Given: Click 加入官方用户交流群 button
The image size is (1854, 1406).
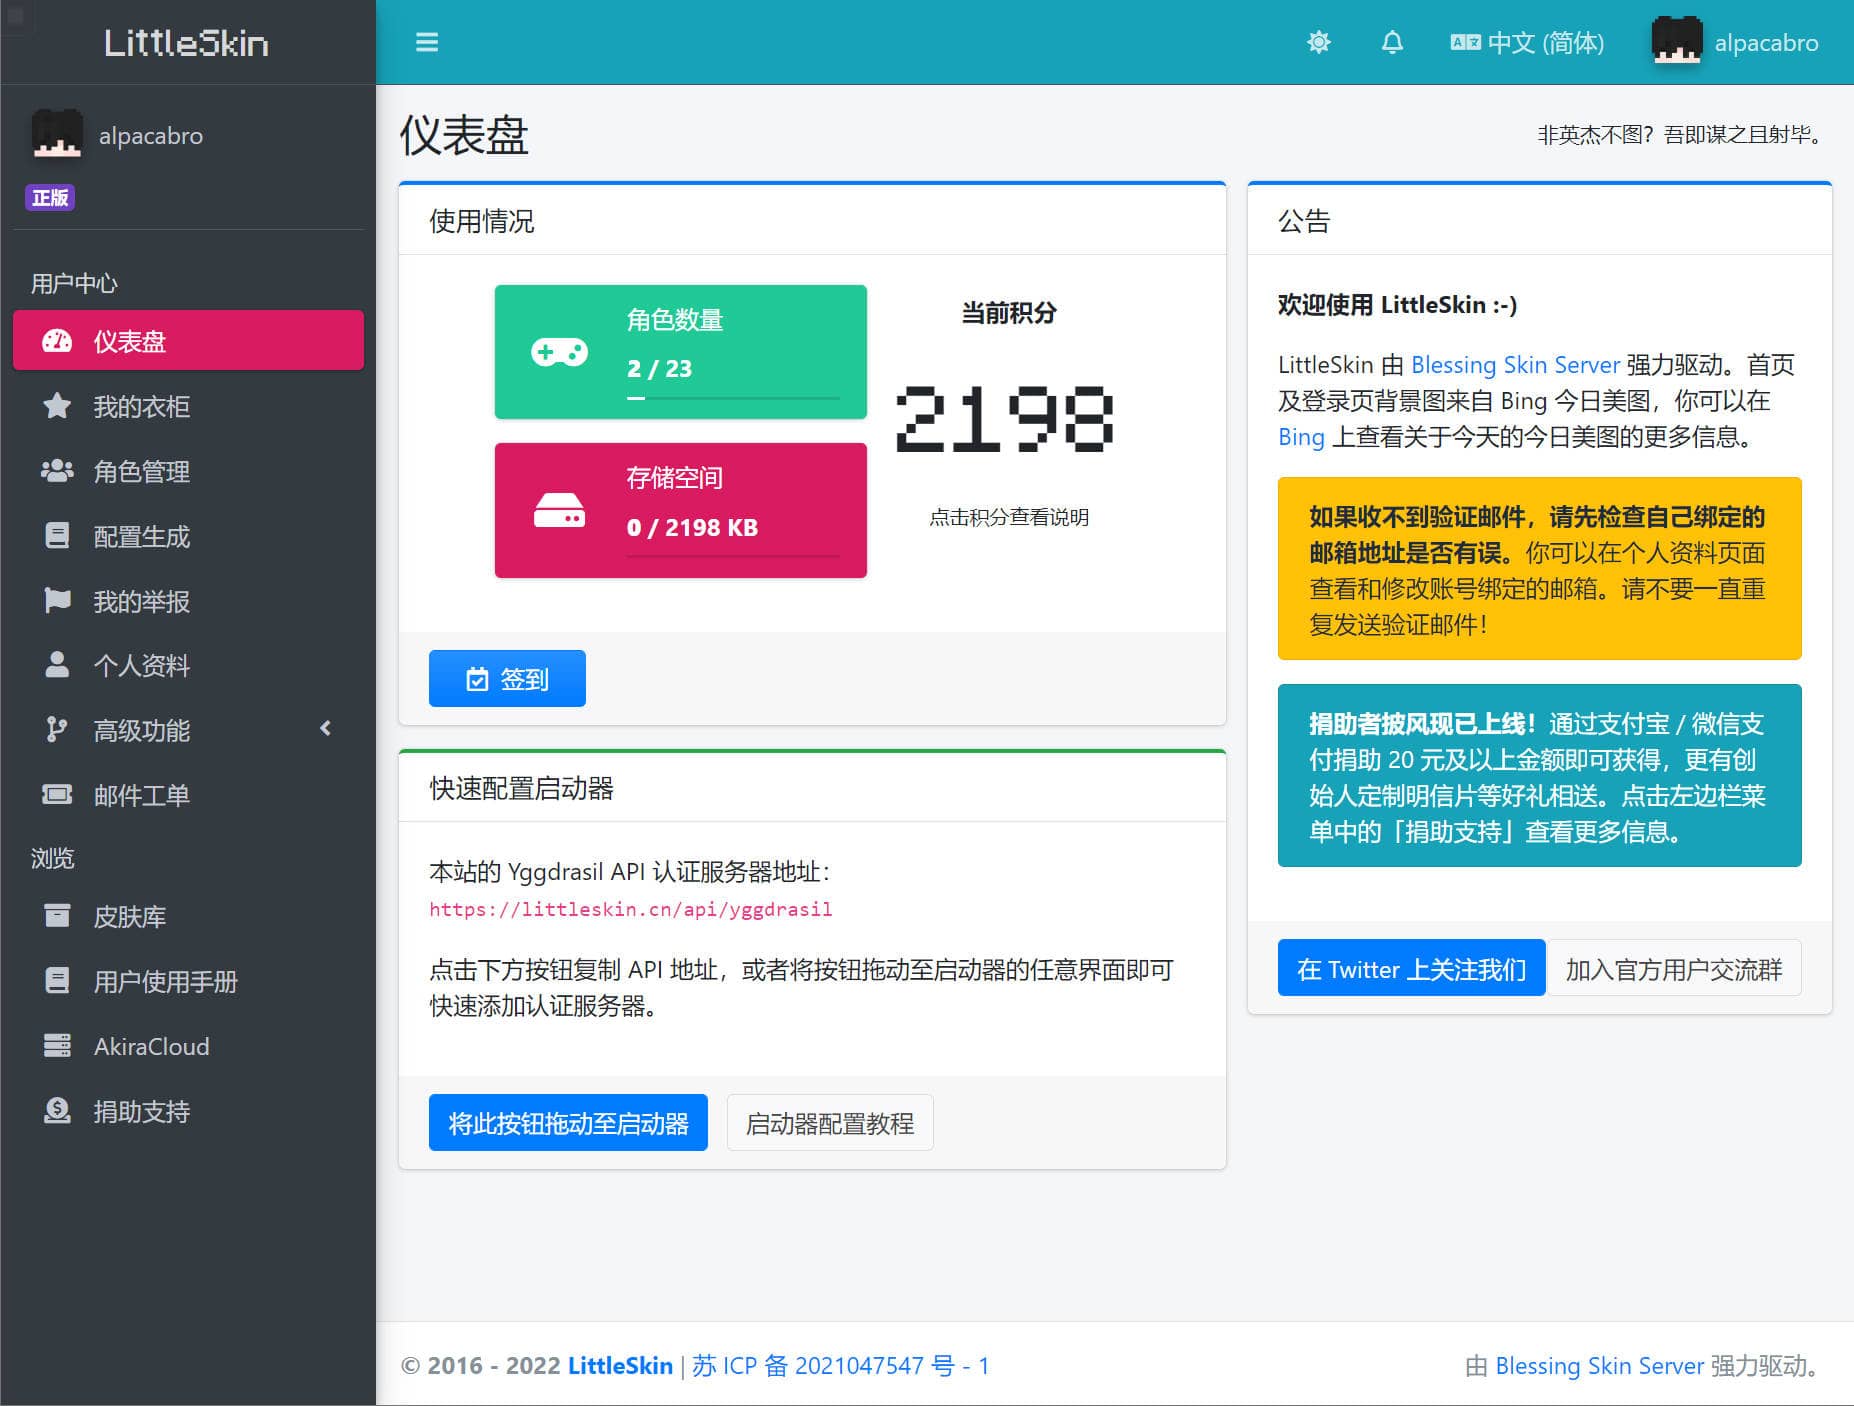Looking at the screenshot, I should (1674, 968).
